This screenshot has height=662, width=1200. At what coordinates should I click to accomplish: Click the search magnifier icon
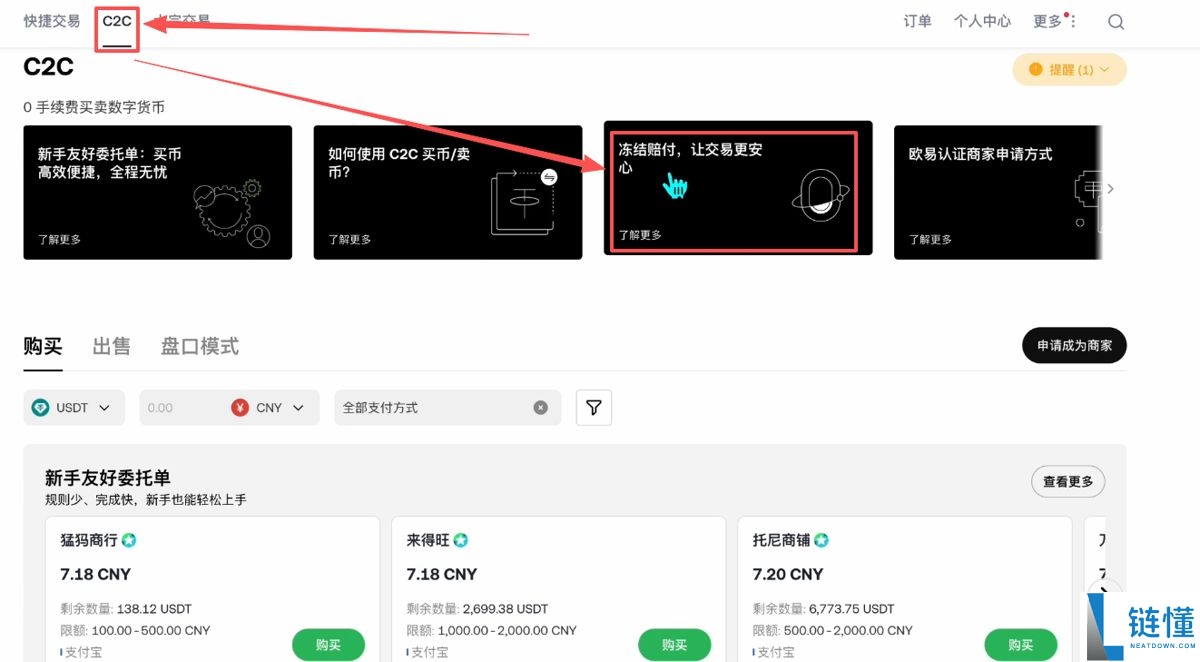tap(1114, 21)
